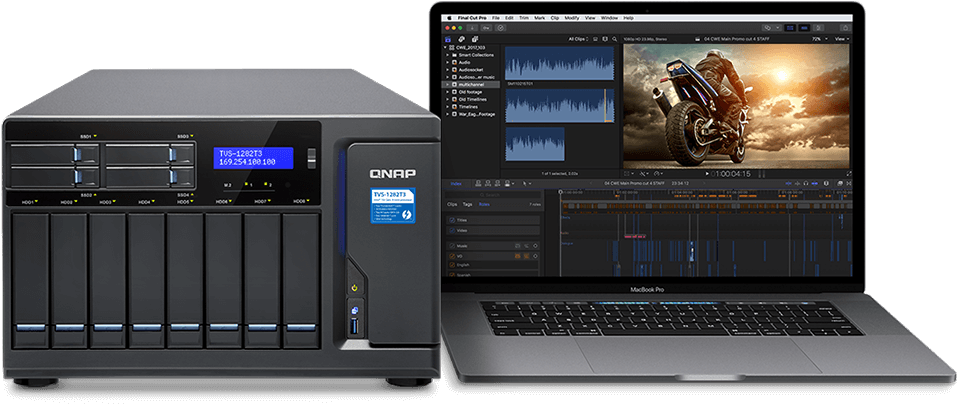Toggle the inspector panel button

[x=818, y=28]
